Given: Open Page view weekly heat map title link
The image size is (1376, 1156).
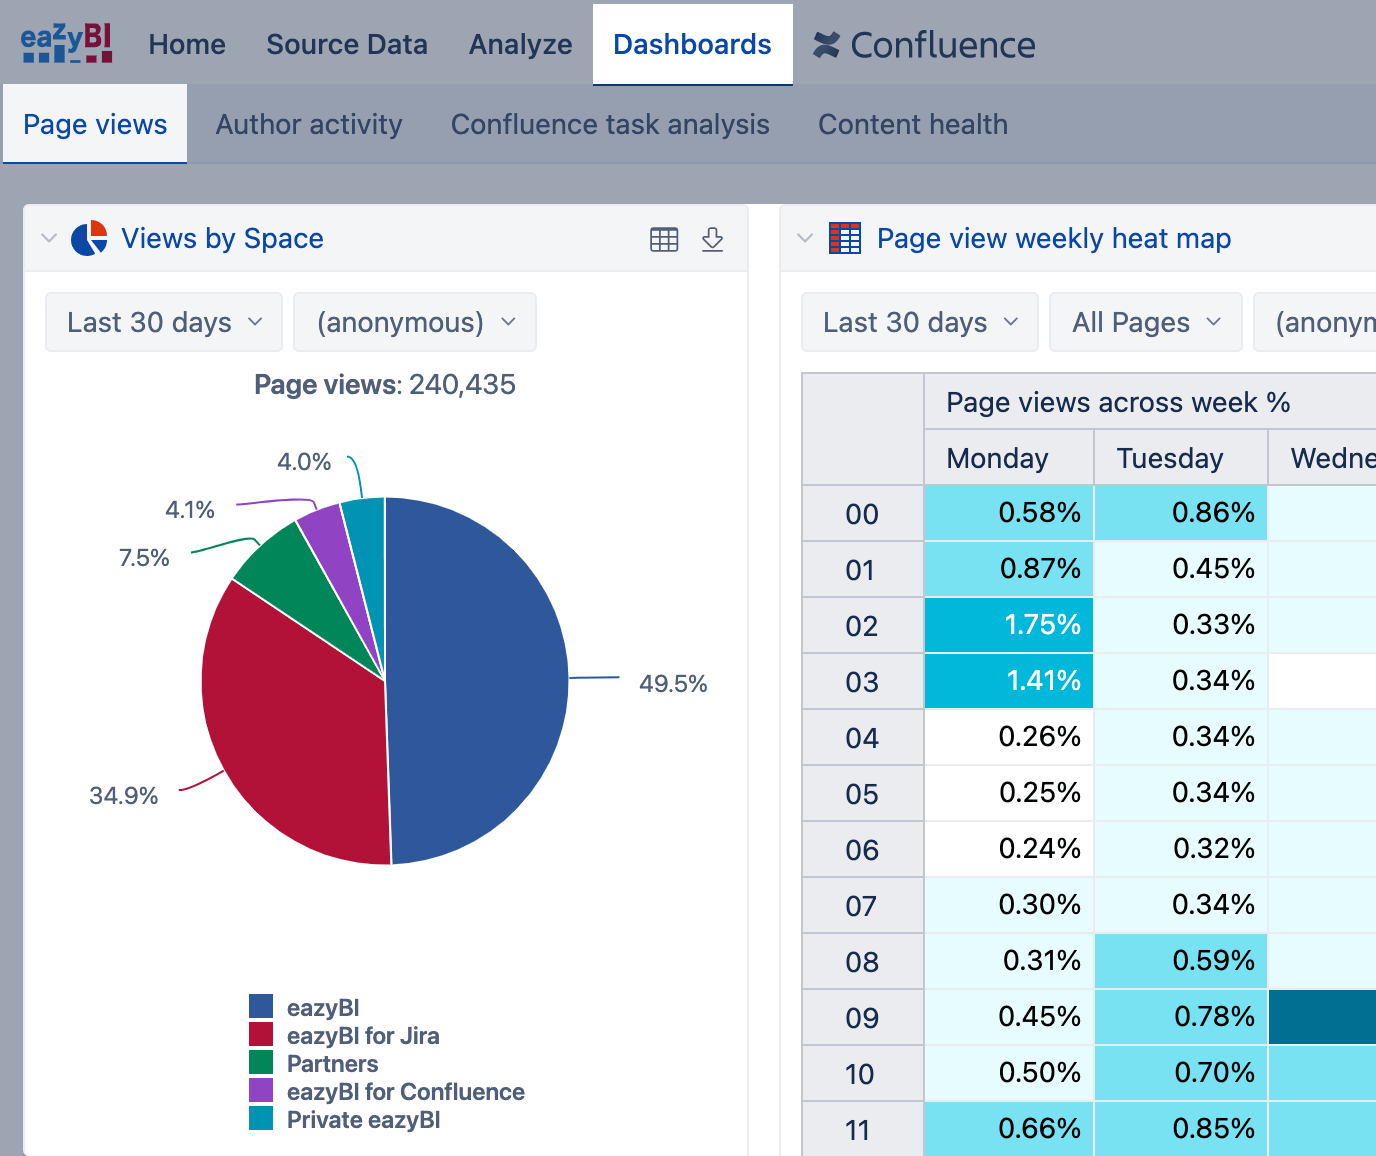Looking at the screenshot, I should (1053, 239).
